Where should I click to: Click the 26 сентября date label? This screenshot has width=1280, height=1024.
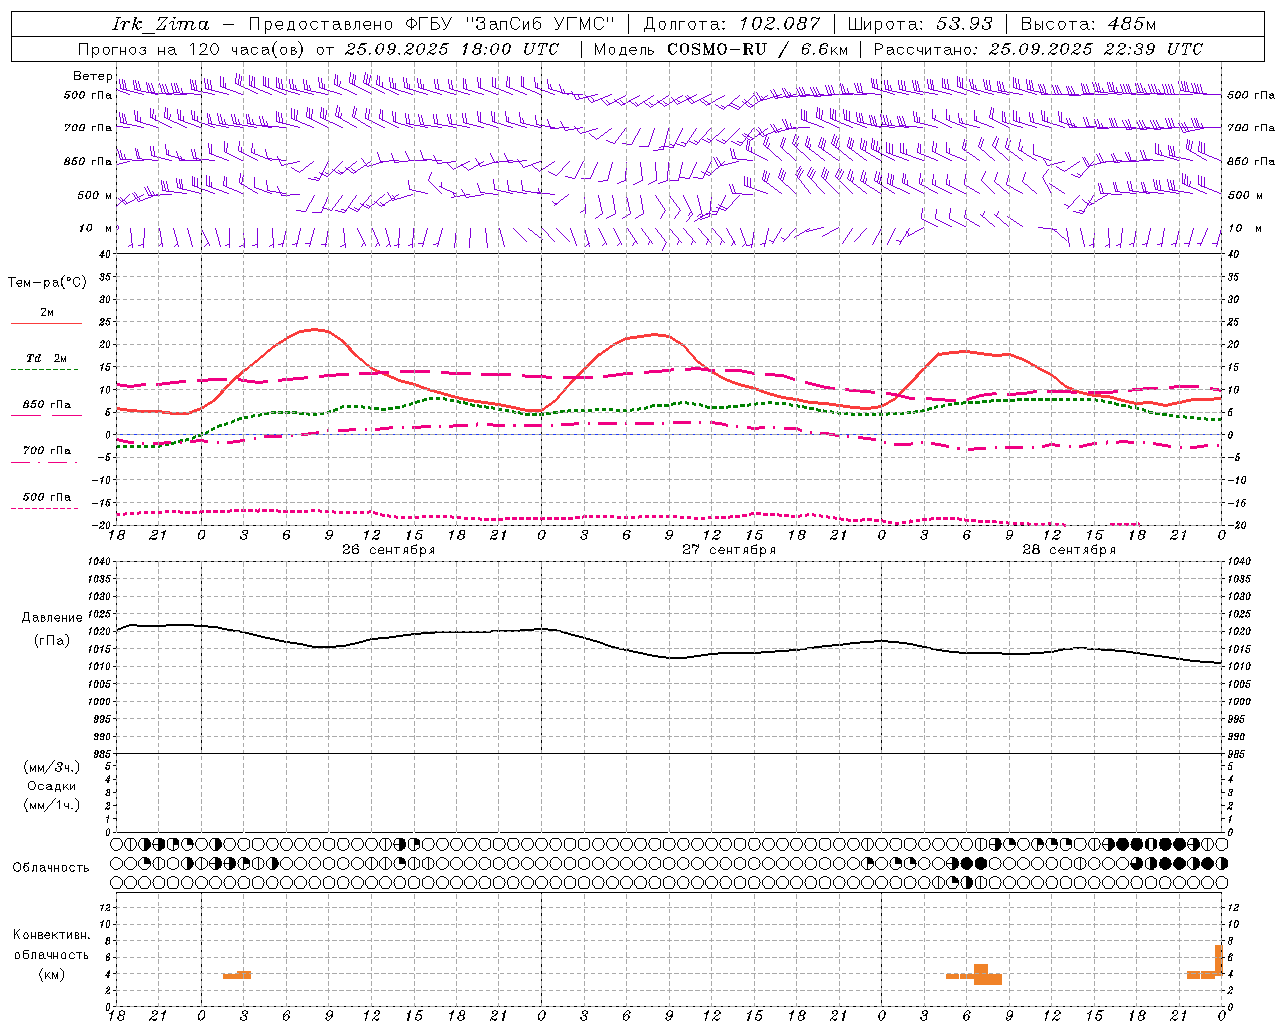388,550
